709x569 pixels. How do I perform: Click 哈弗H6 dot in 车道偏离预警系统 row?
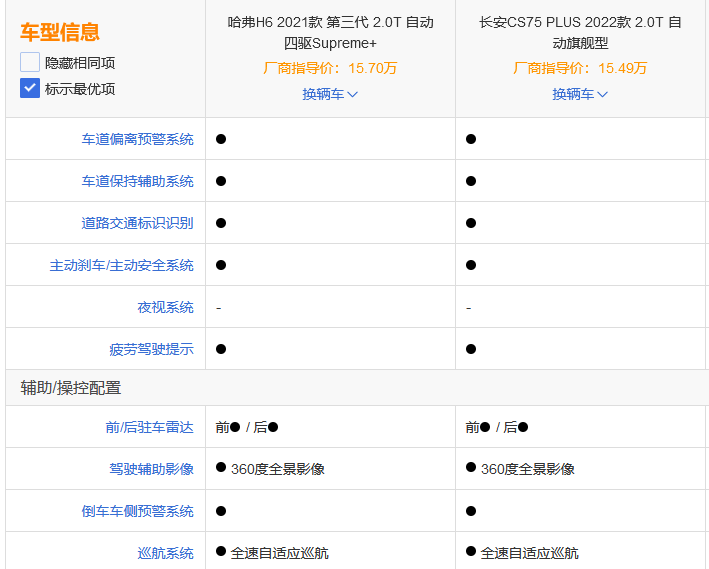[221, 139]
